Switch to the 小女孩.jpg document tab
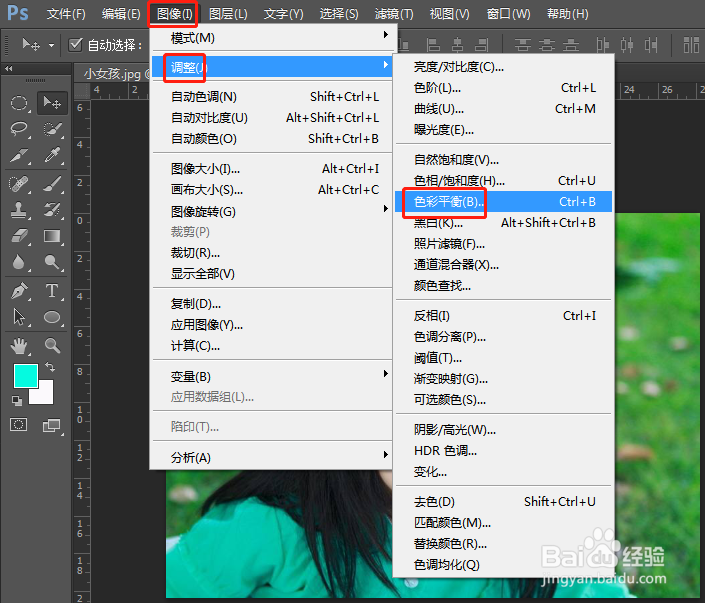Screen dimensions: 705x603 [115, 73]
